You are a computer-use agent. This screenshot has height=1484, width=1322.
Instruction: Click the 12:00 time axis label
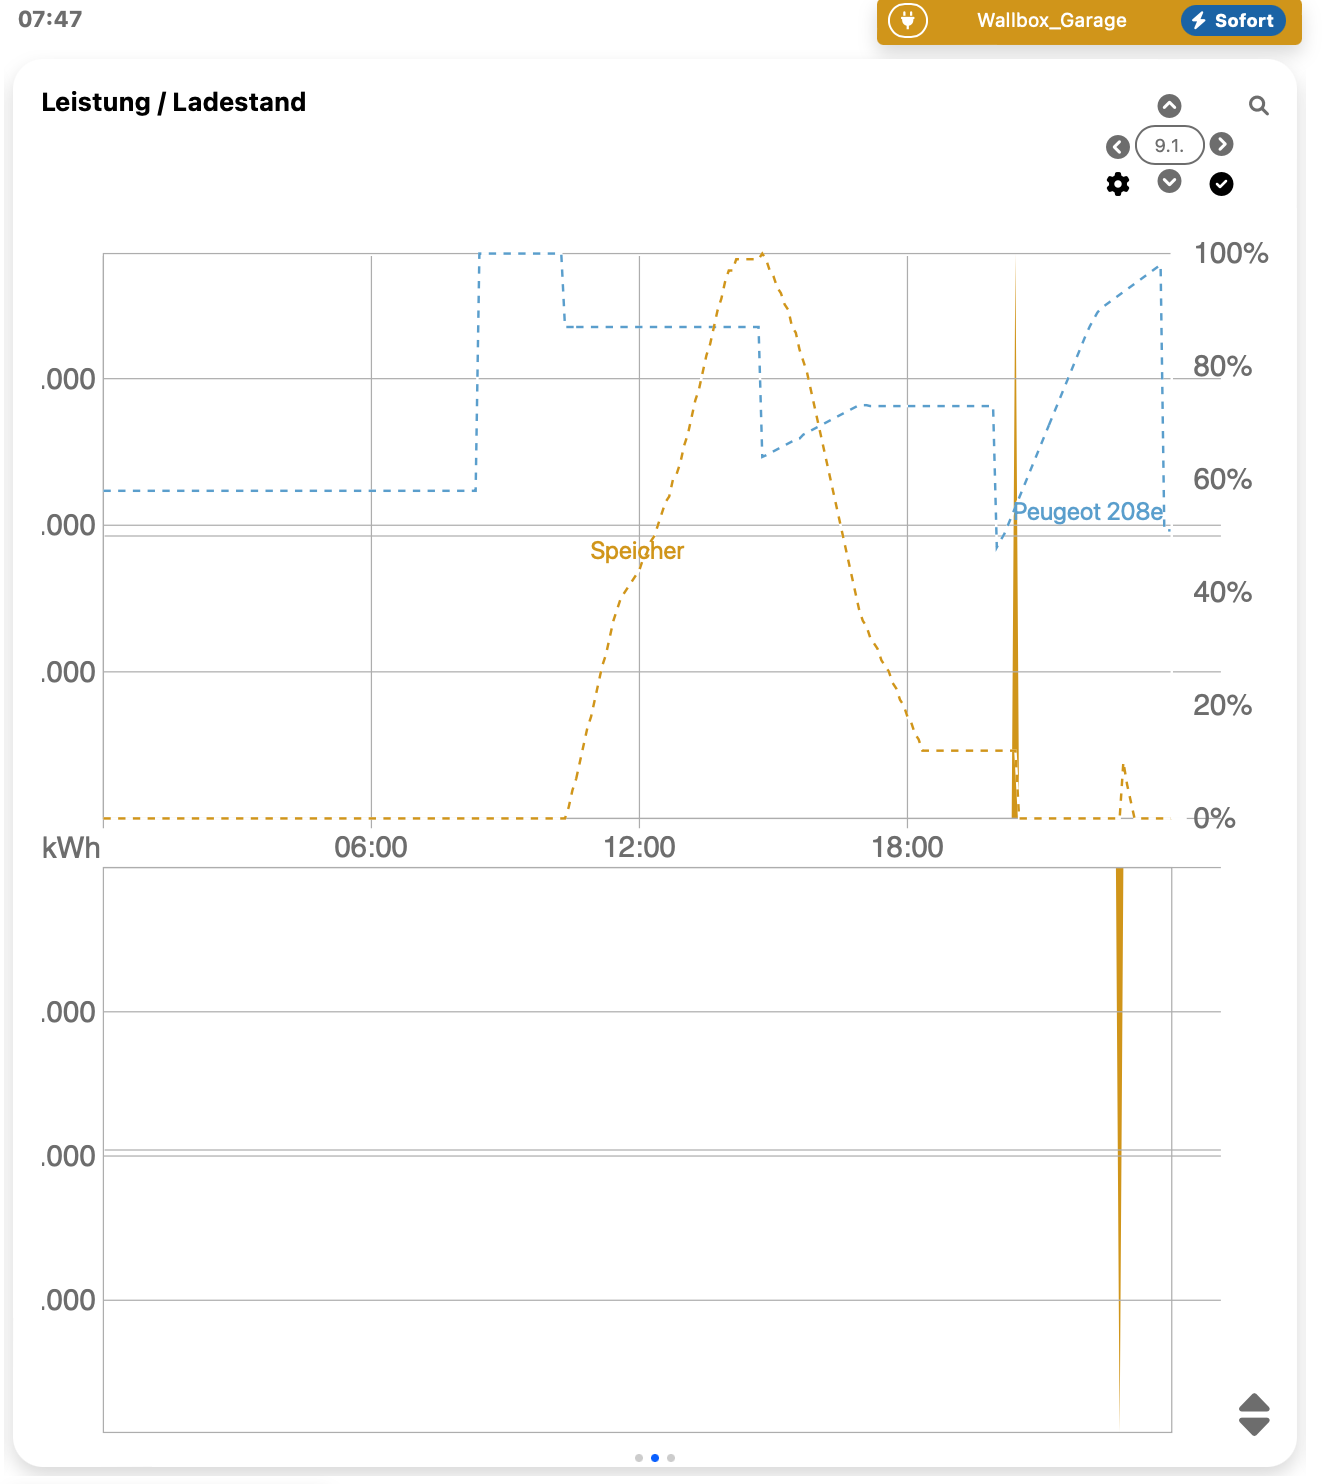(x=639, y=848)
